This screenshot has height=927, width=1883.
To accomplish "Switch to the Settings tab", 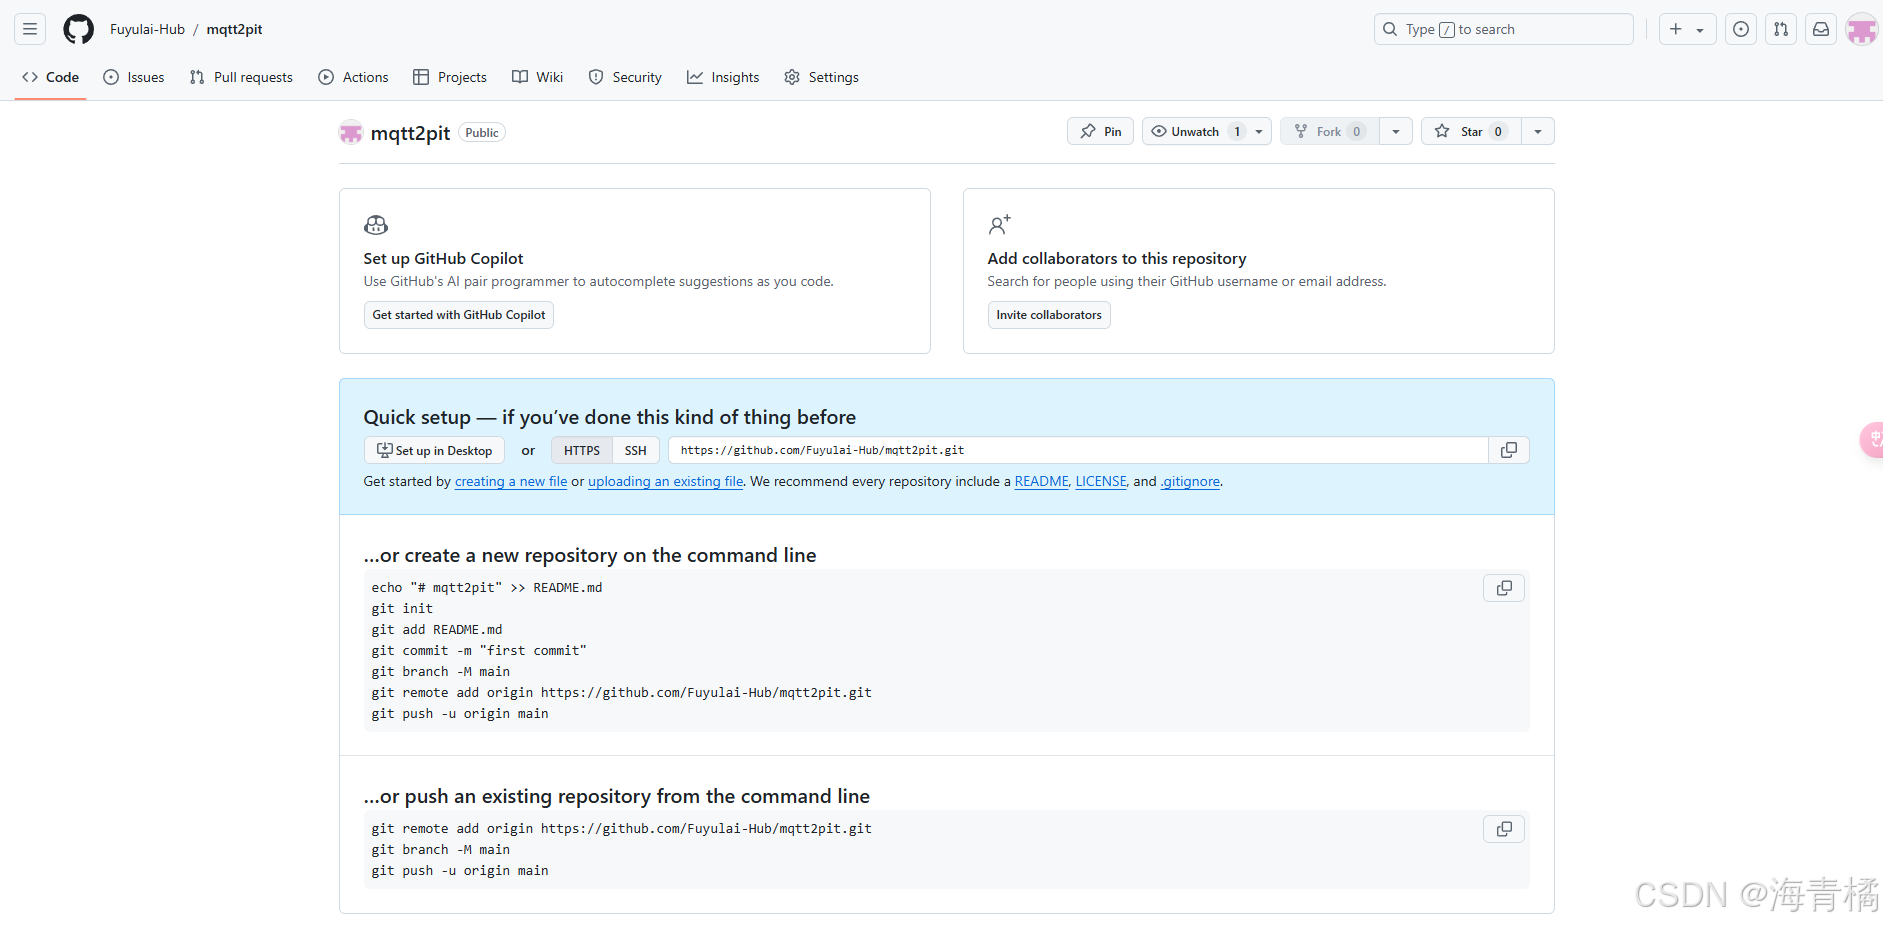I will pyautogui.click(x=821, y=77).
